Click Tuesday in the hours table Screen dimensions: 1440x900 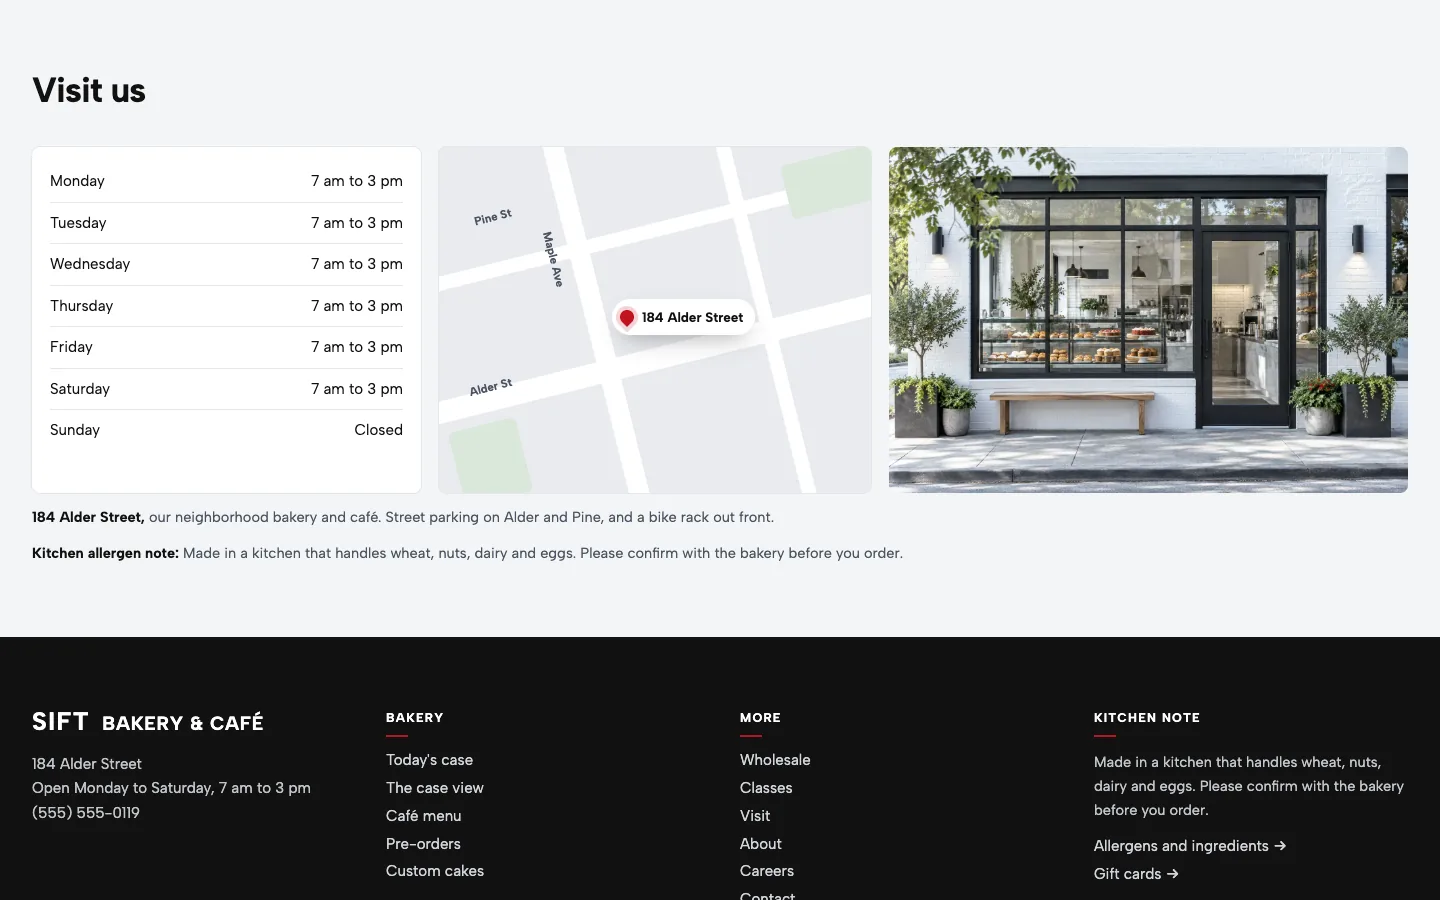tap(78, 223)
